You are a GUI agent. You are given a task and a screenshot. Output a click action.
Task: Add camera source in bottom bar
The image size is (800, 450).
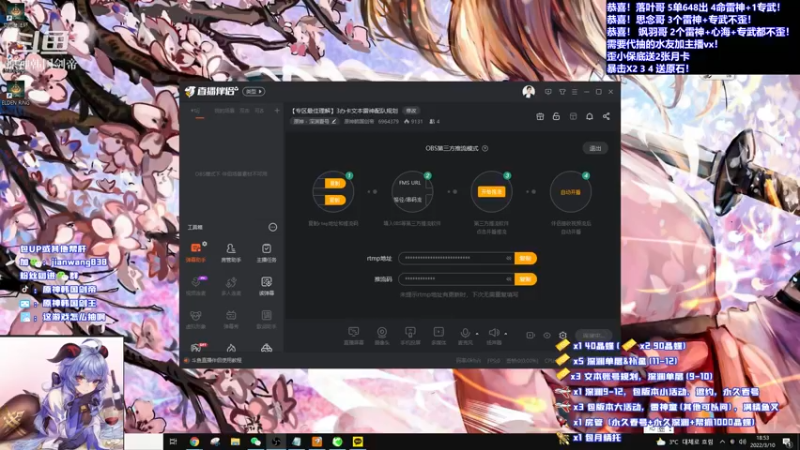click(x=382, y=336)
